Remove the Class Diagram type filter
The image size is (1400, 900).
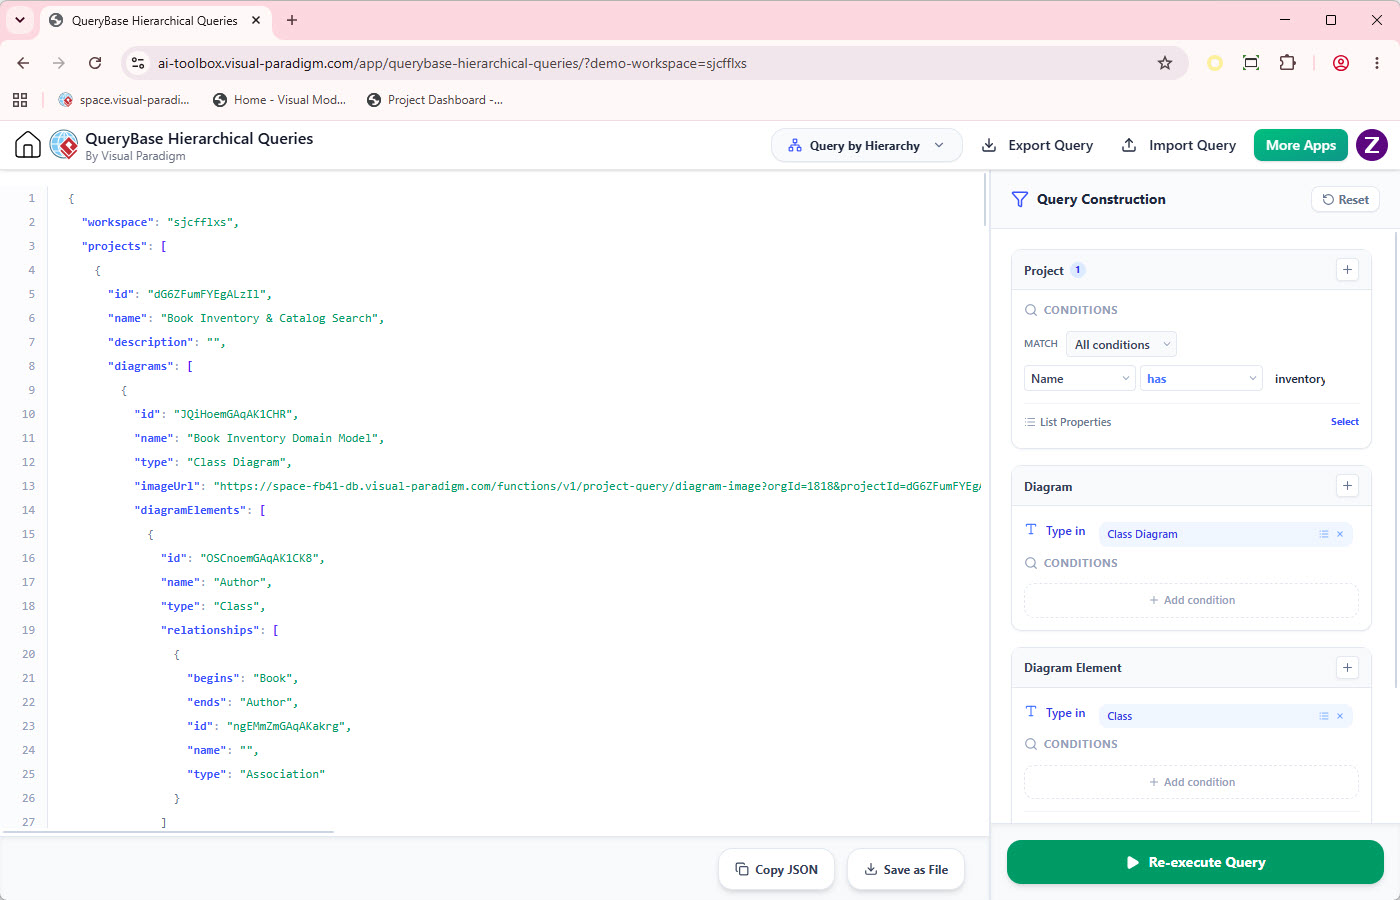click(x=1340, y=534)
